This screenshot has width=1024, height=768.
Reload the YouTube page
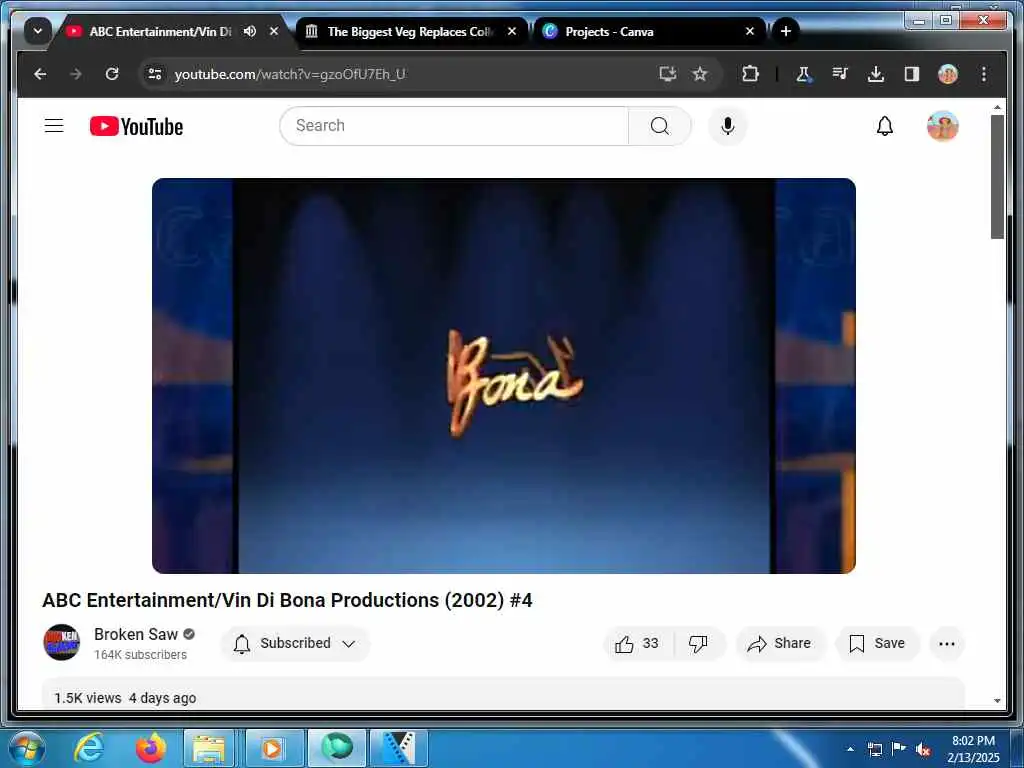pyautogui.click(x=112, y=74)
